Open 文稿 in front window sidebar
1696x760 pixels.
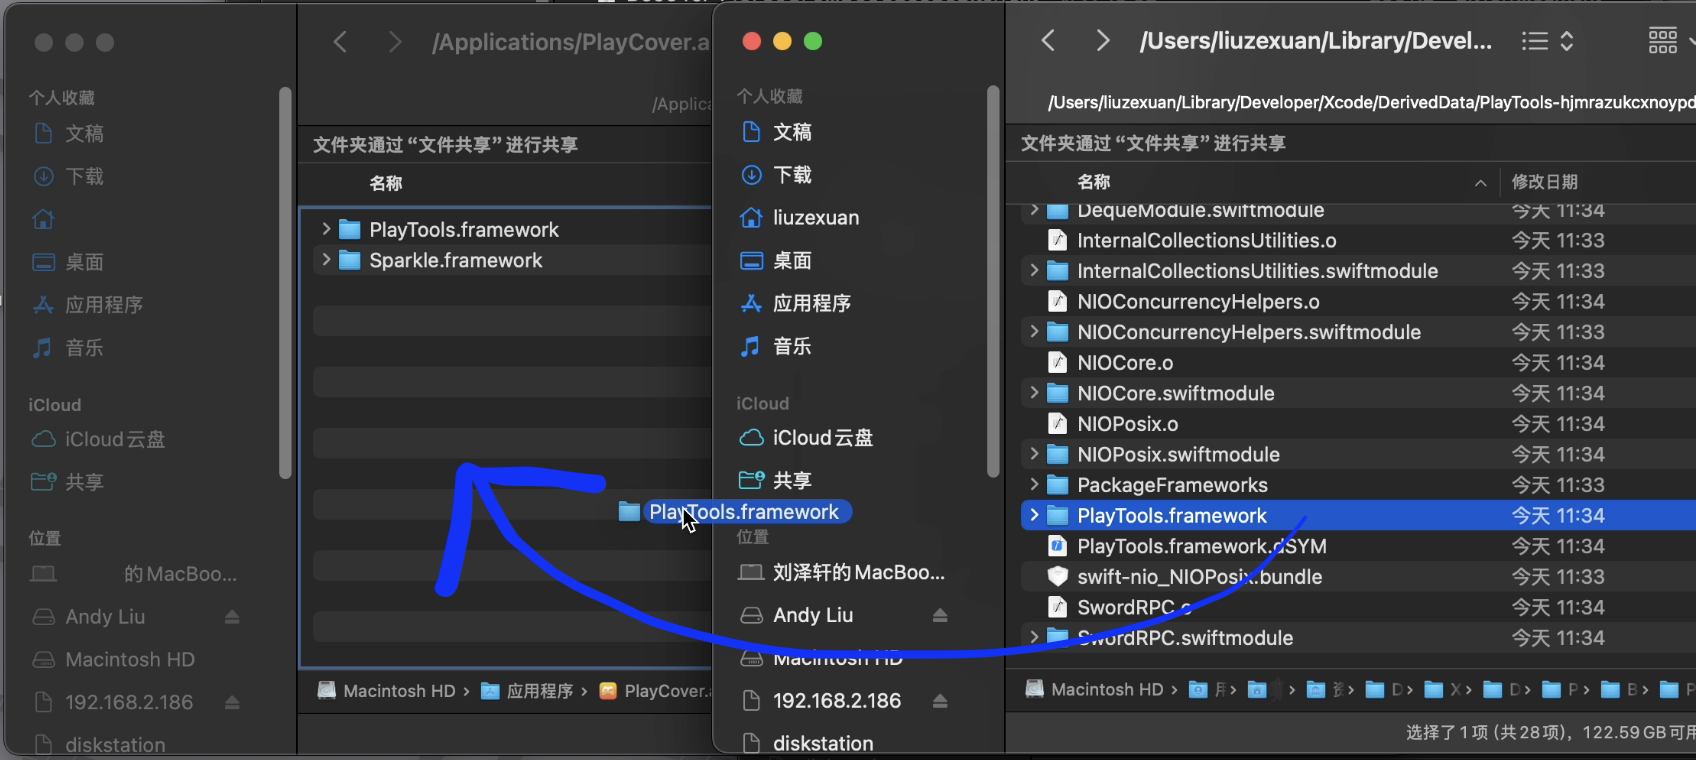coord(792,132)
